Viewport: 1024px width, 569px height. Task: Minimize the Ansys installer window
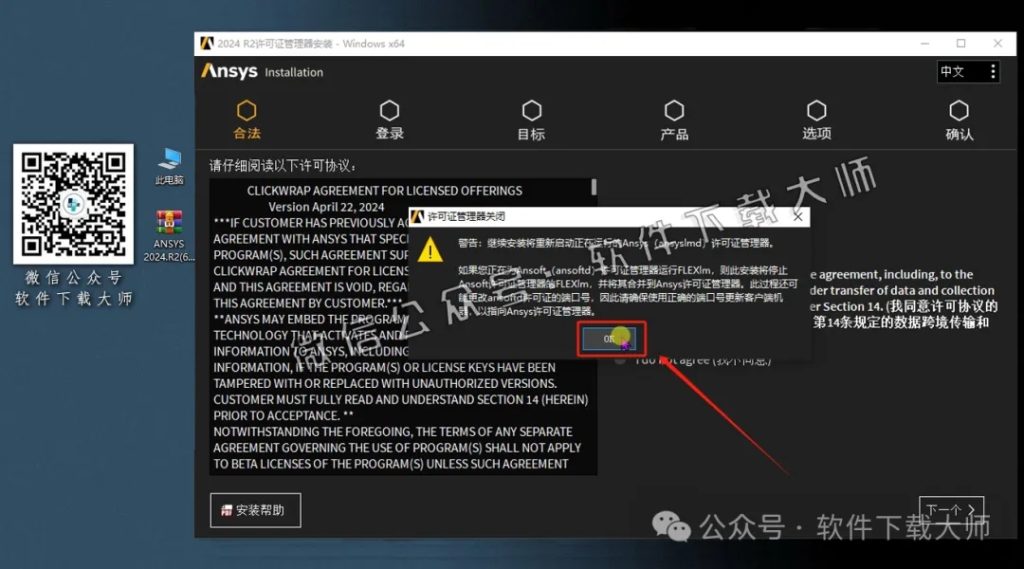pyautogui.click(x=925, y=44)
